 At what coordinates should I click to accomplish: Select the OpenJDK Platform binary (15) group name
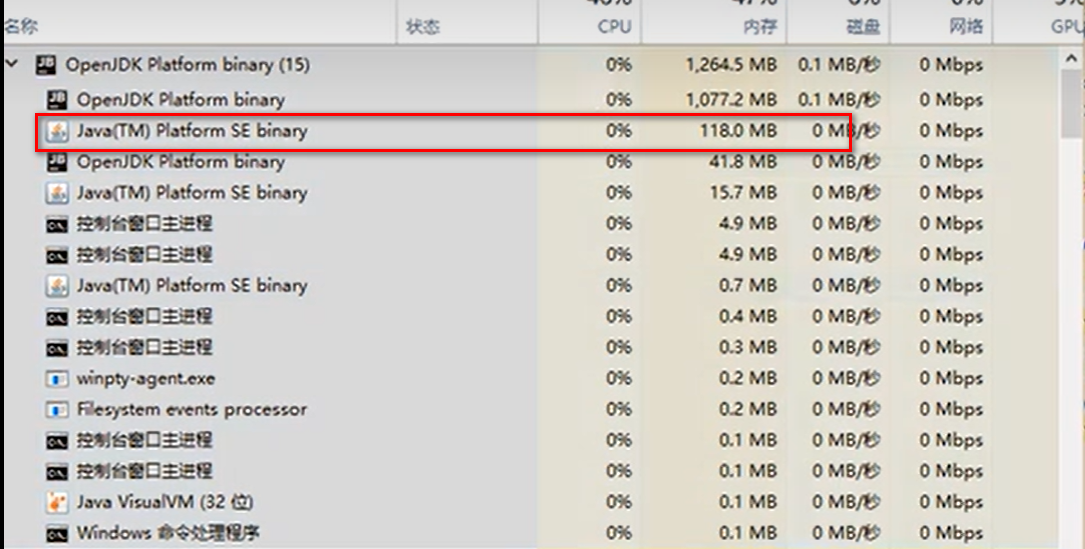188,65
